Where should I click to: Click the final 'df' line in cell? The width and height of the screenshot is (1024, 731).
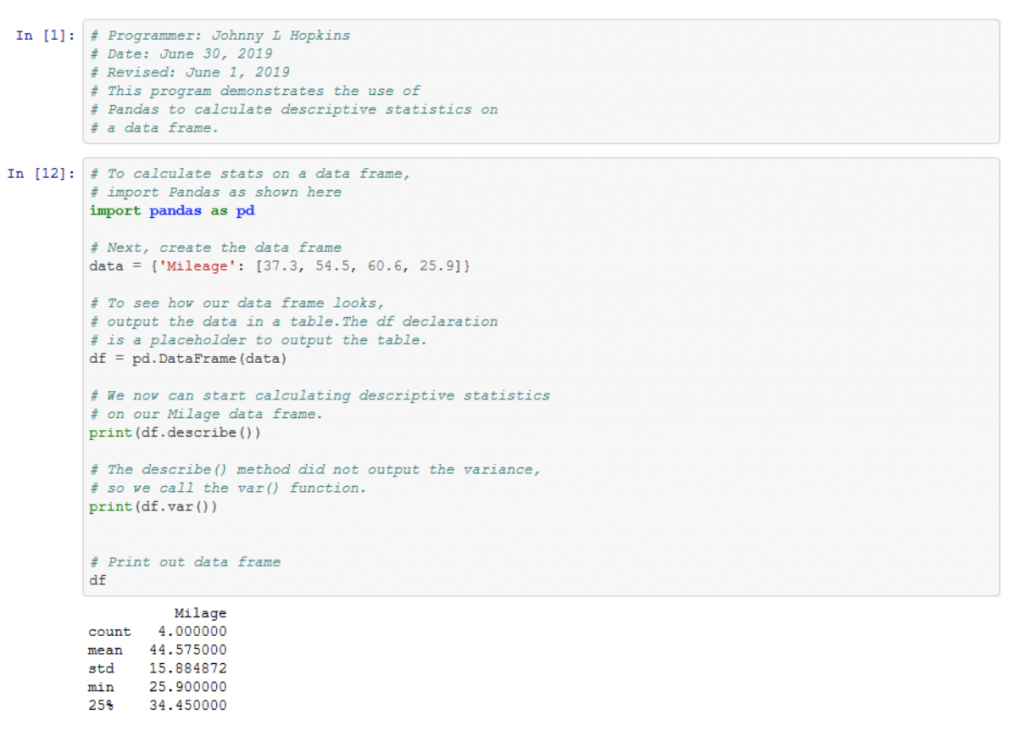pos(97,580)
